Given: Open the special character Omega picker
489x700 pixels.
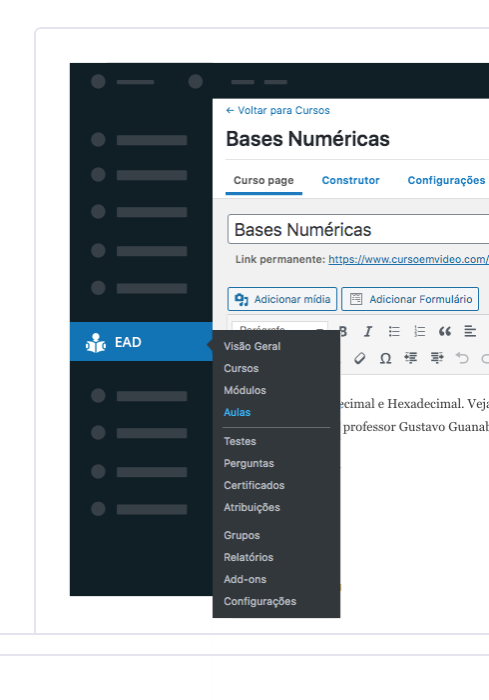Looking at the screenshot, I should tap(385, 358).
